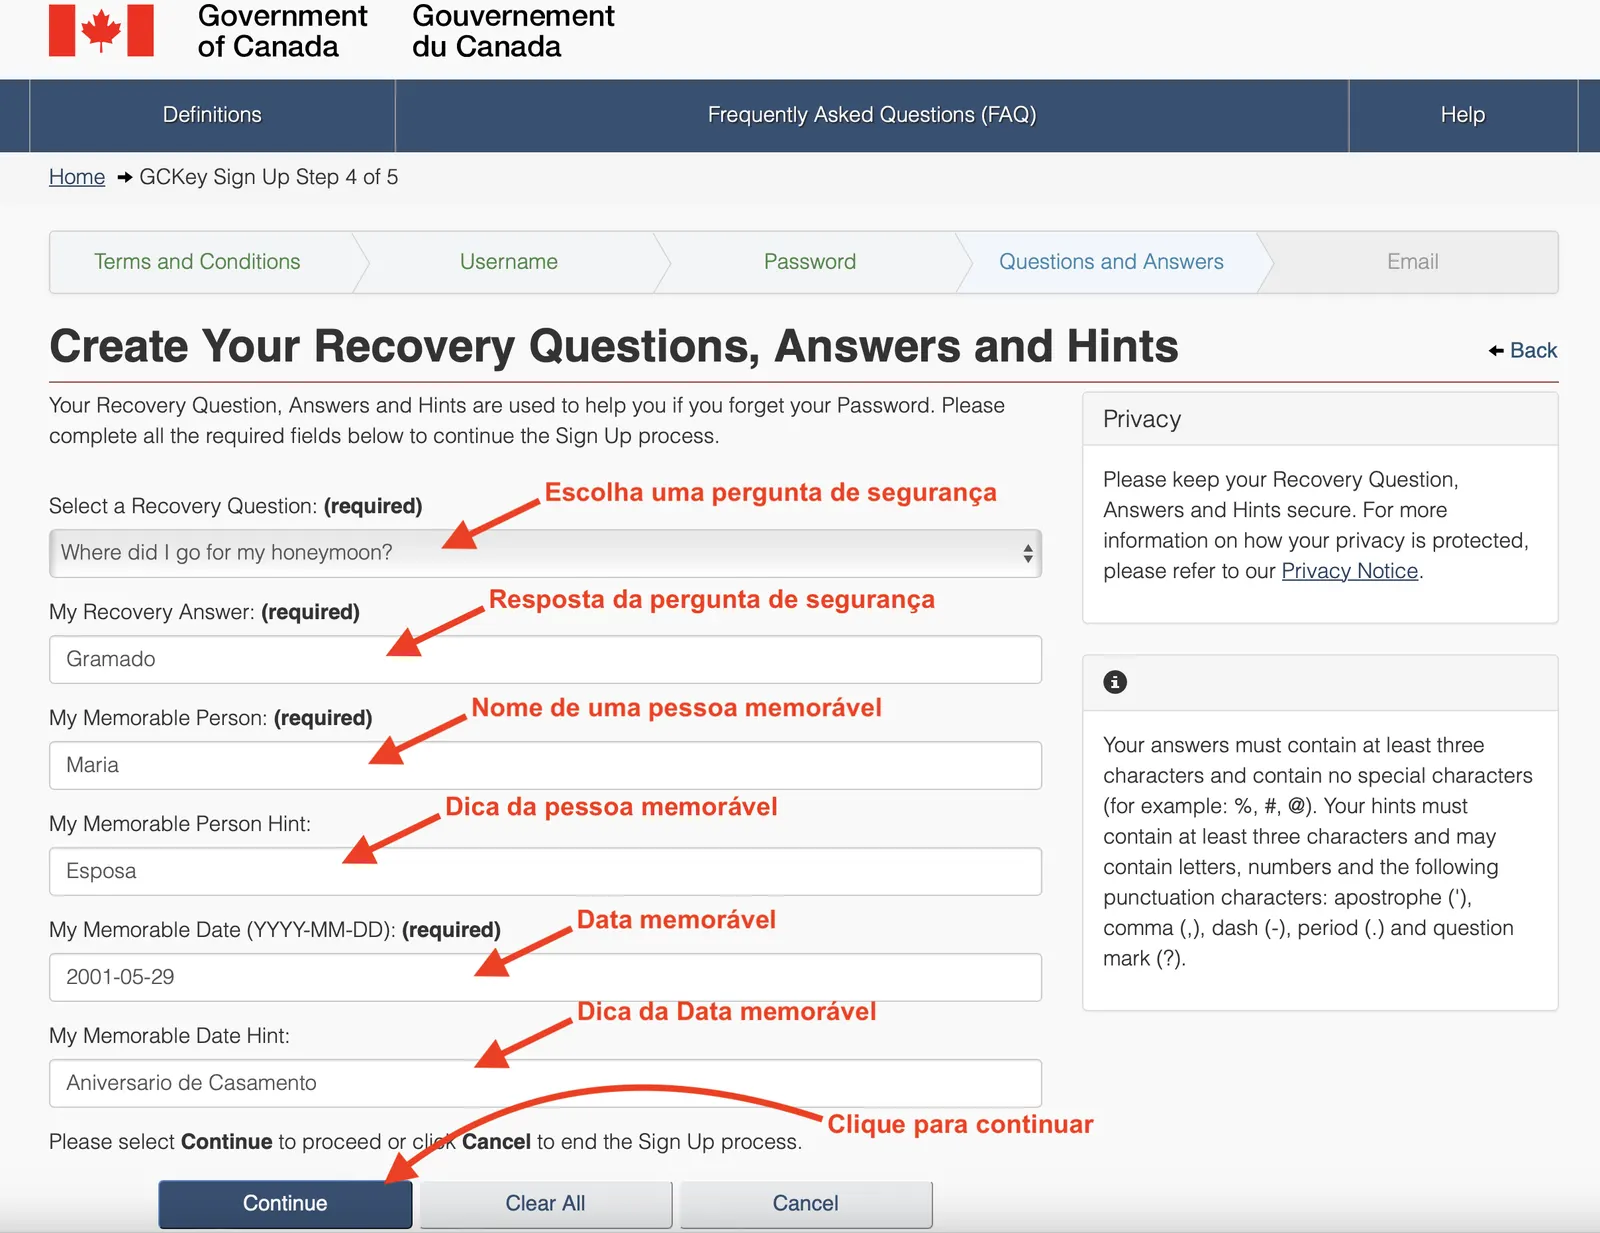Go to the Home breadcrumb link
The width and height of the screenshot is (1600, 1233).
(x=77, y=177)
